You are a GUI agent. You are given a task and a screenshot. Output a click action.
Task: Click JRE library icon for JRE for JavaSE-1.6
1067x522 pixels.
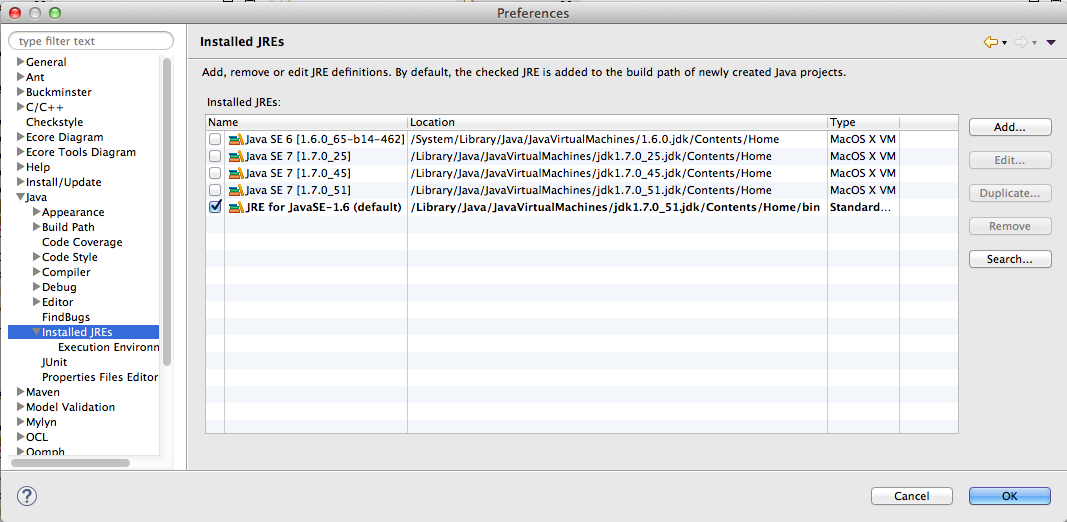(235, 207)
